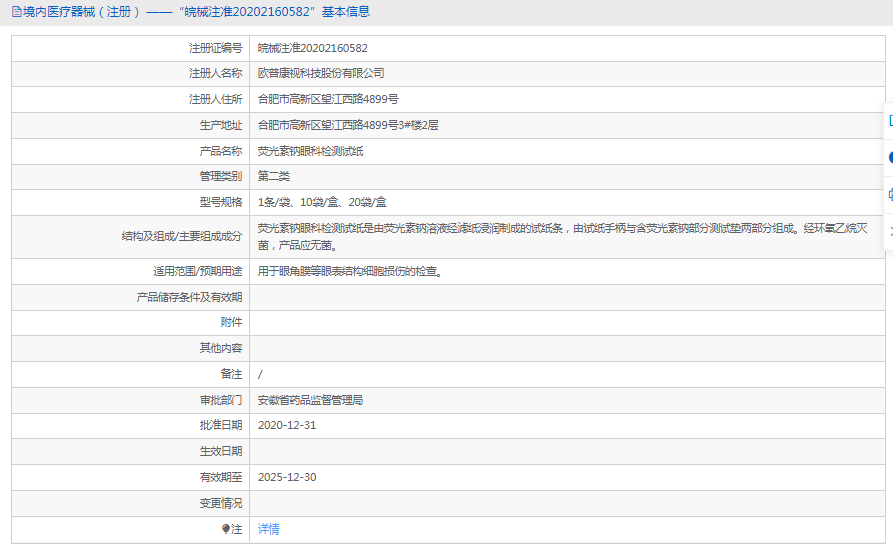Click the lightbulb icon beside 注 label

coord(226,529)
